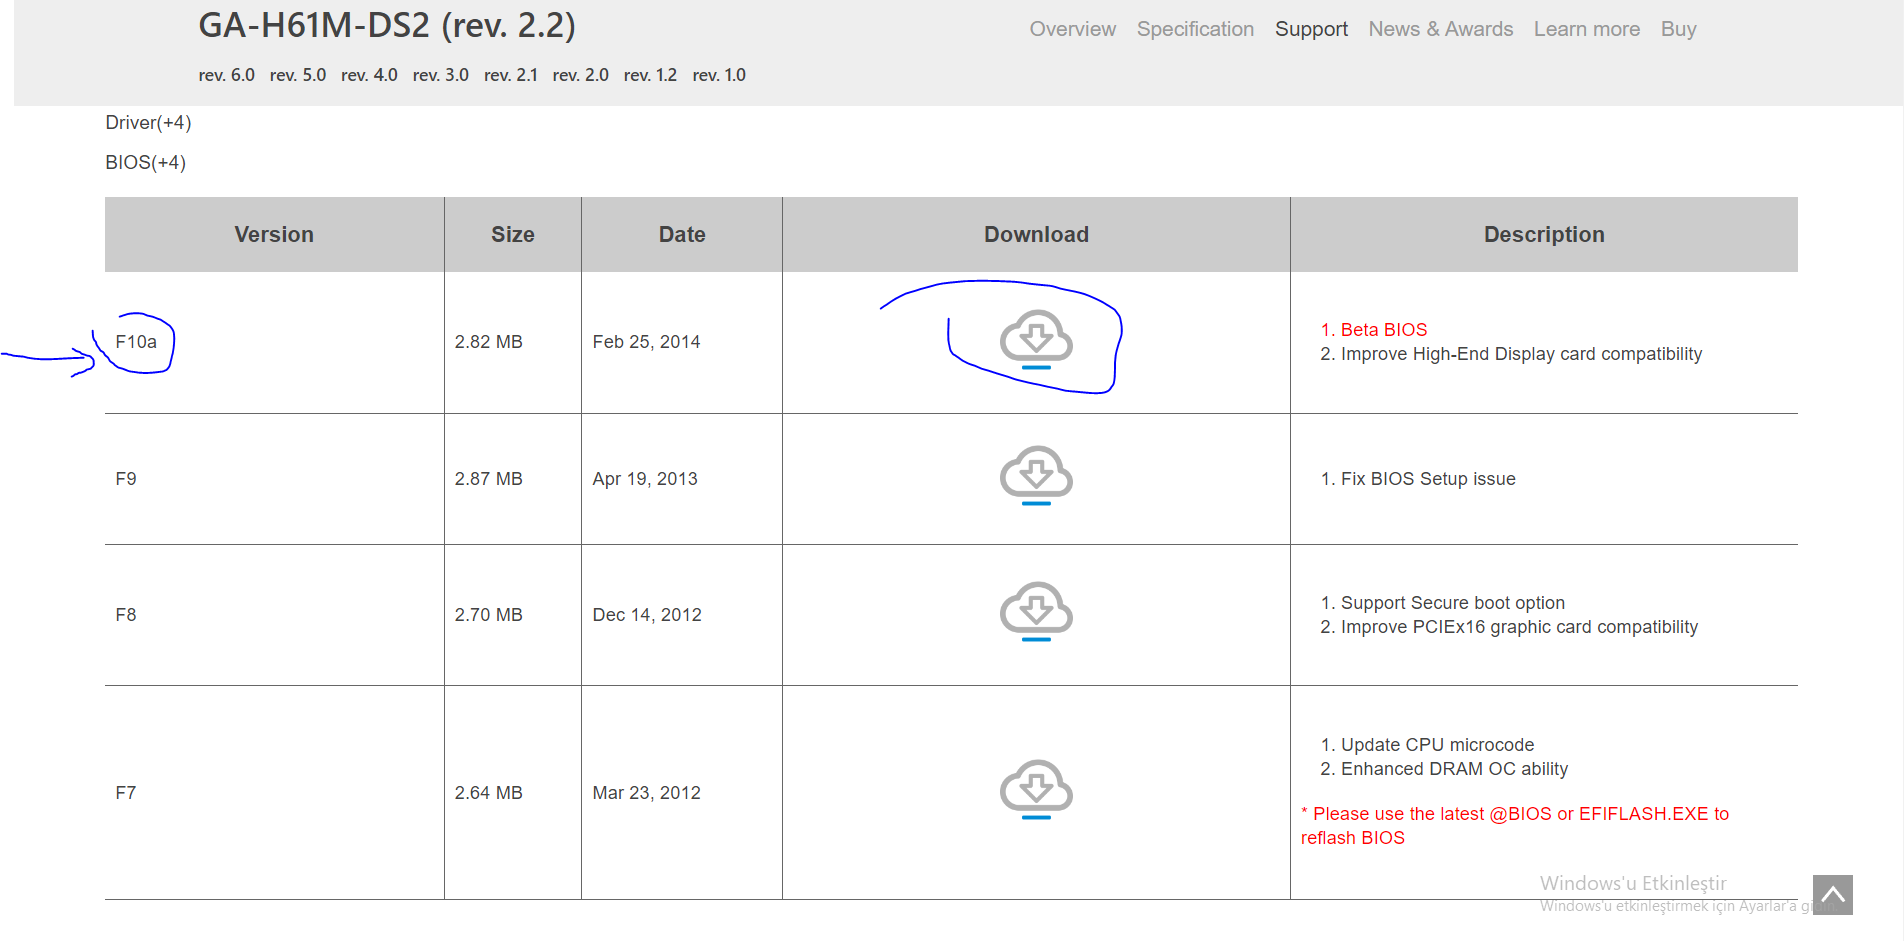Click Enhanced DRAM OC ability text
This screenshot has width=1904, height=941.
pos(1454,769)
